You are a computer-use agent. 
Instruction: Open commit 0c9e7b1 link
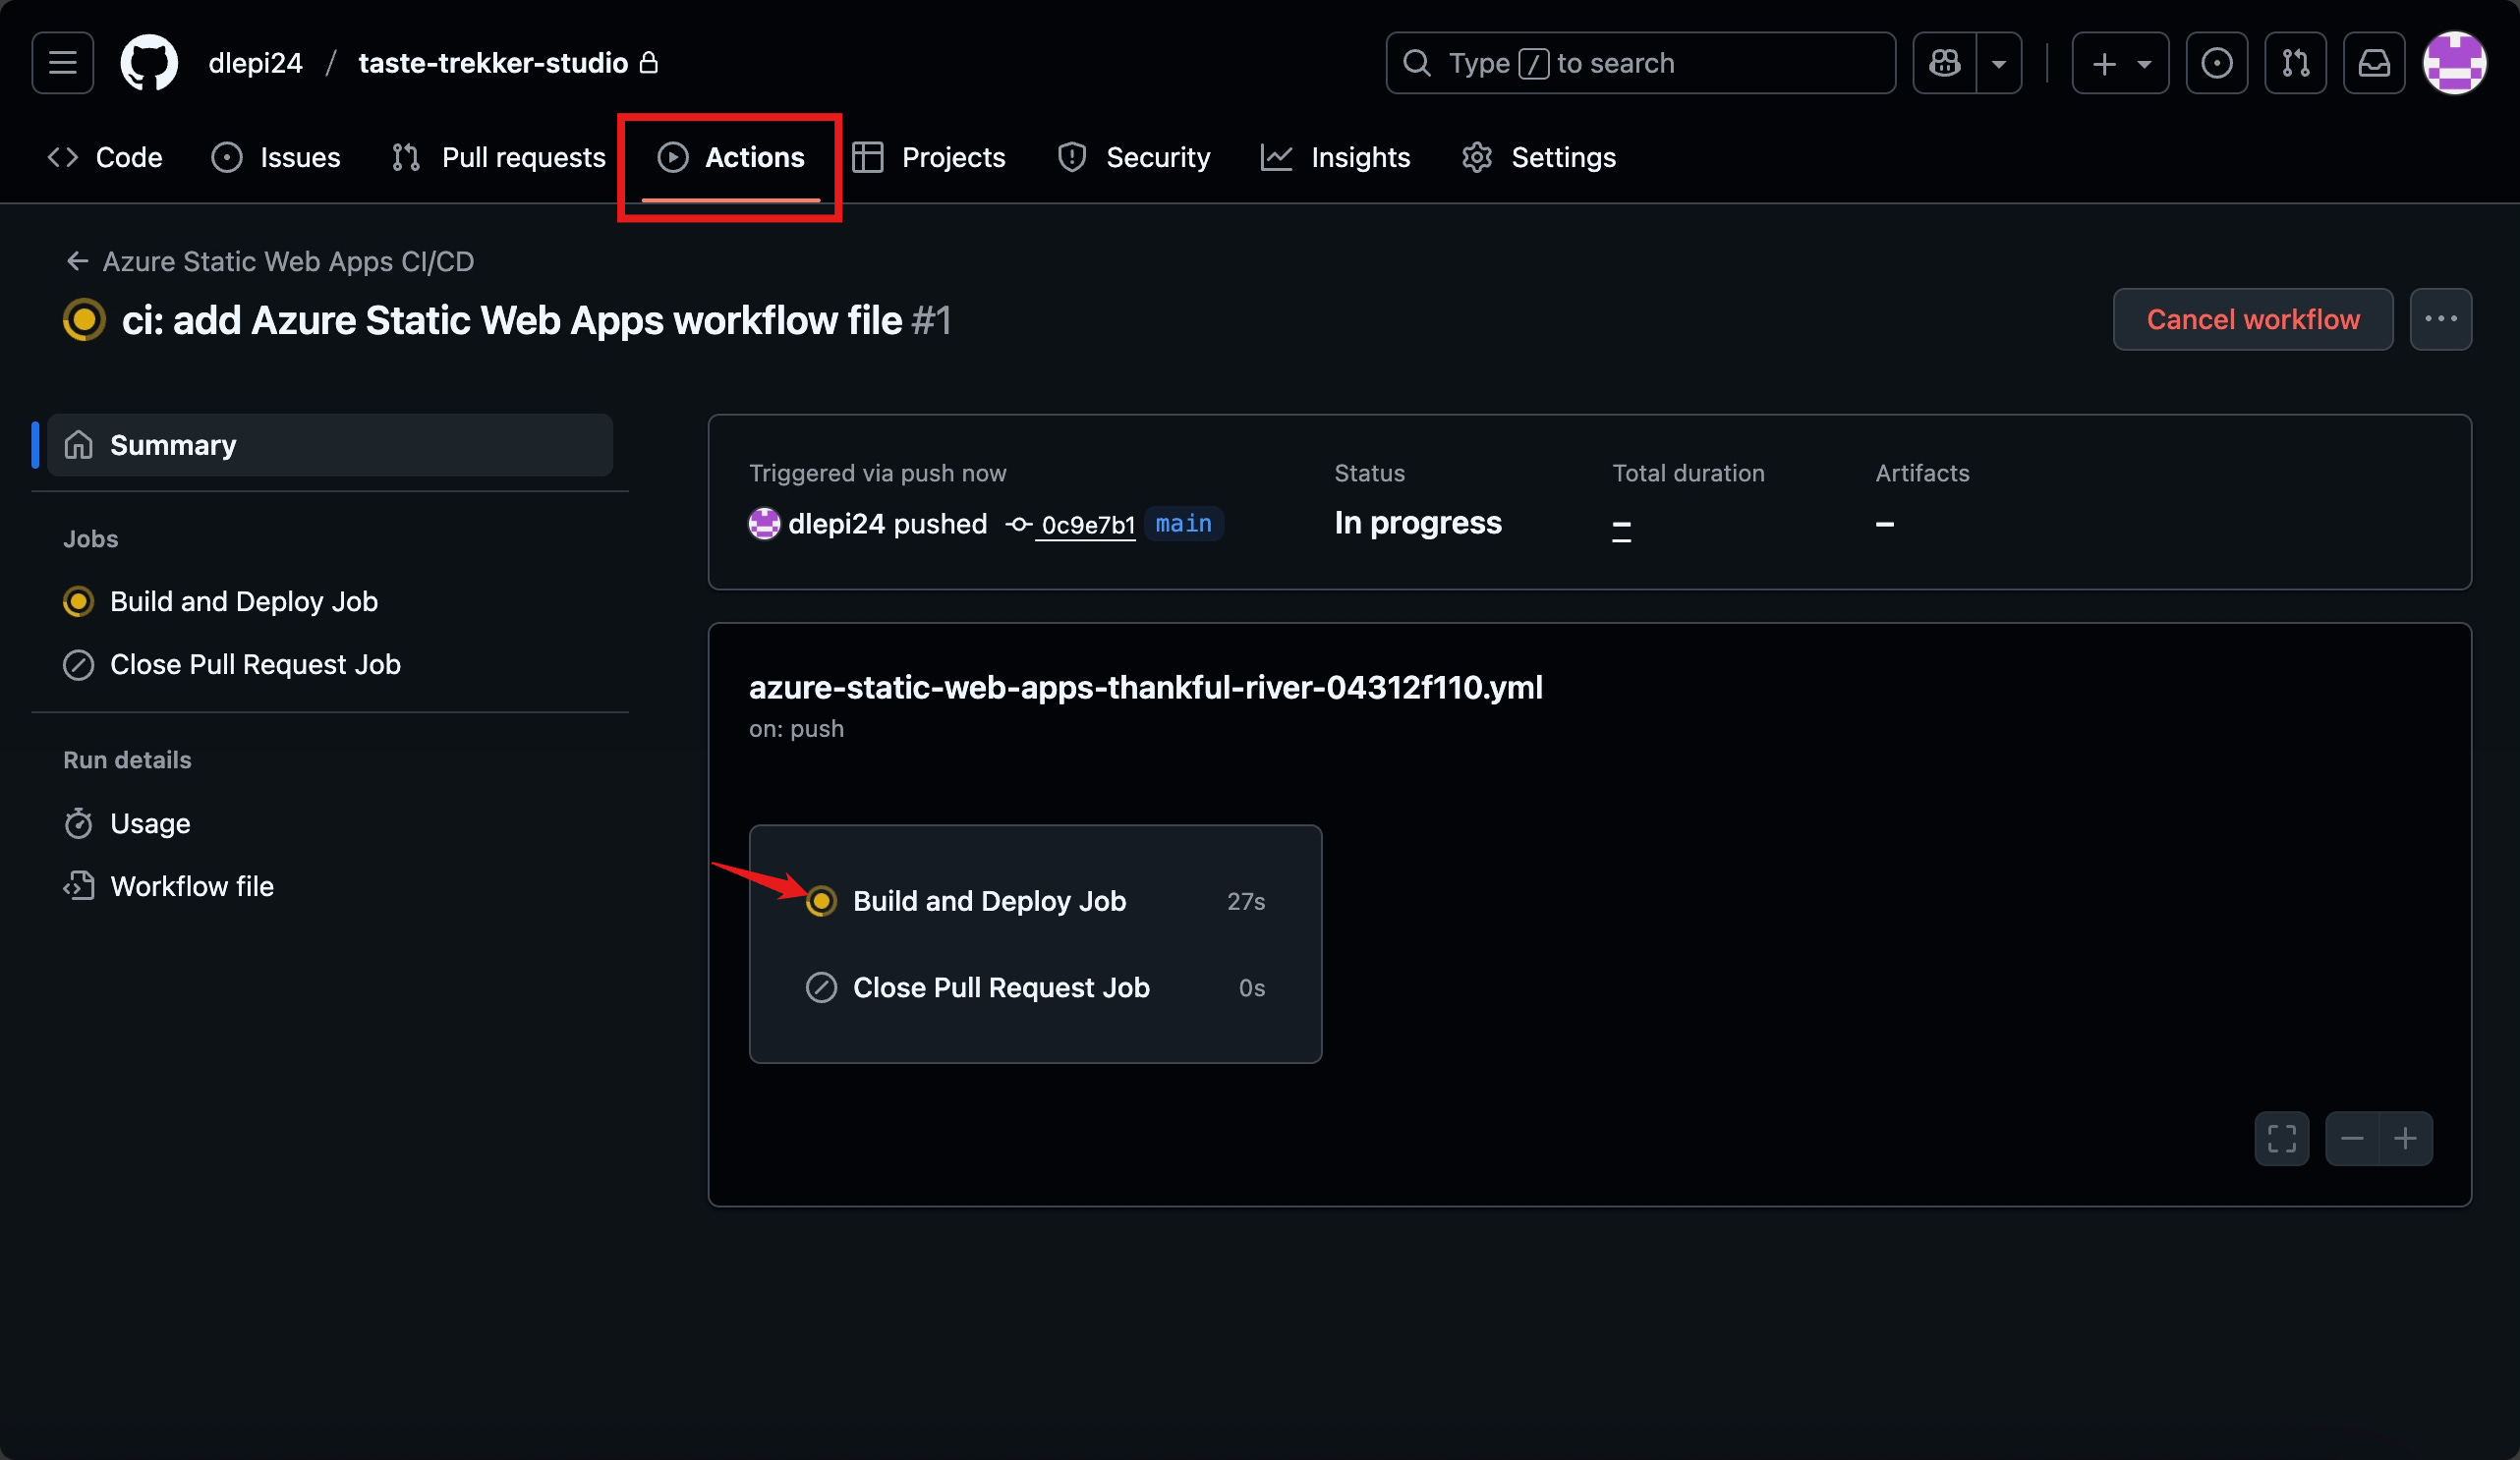click(x=1087, y=524)
